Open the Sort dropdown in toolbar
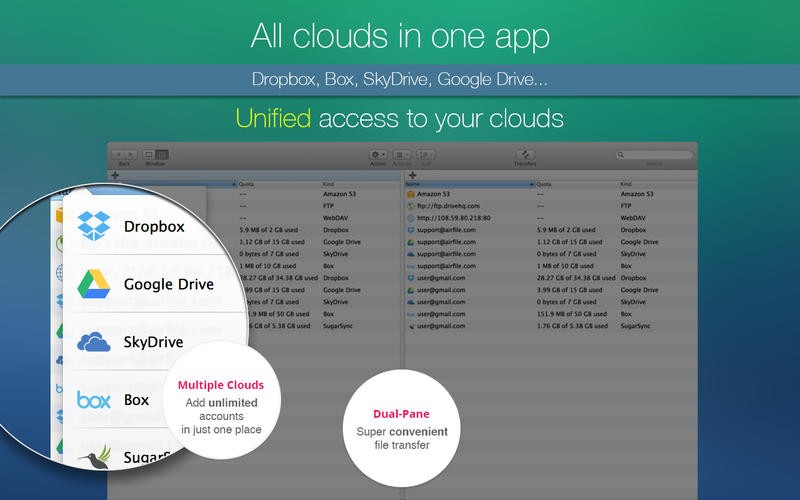This screenshot has height=500, width=800. 426,154
